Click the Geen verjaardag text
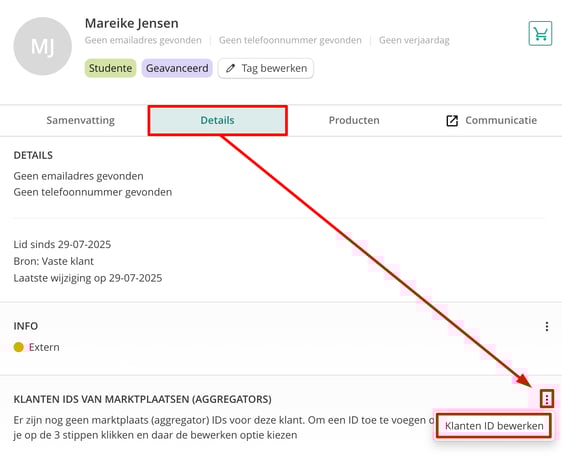Viewport: 562px width, 456px height. (x=414, y=40)
